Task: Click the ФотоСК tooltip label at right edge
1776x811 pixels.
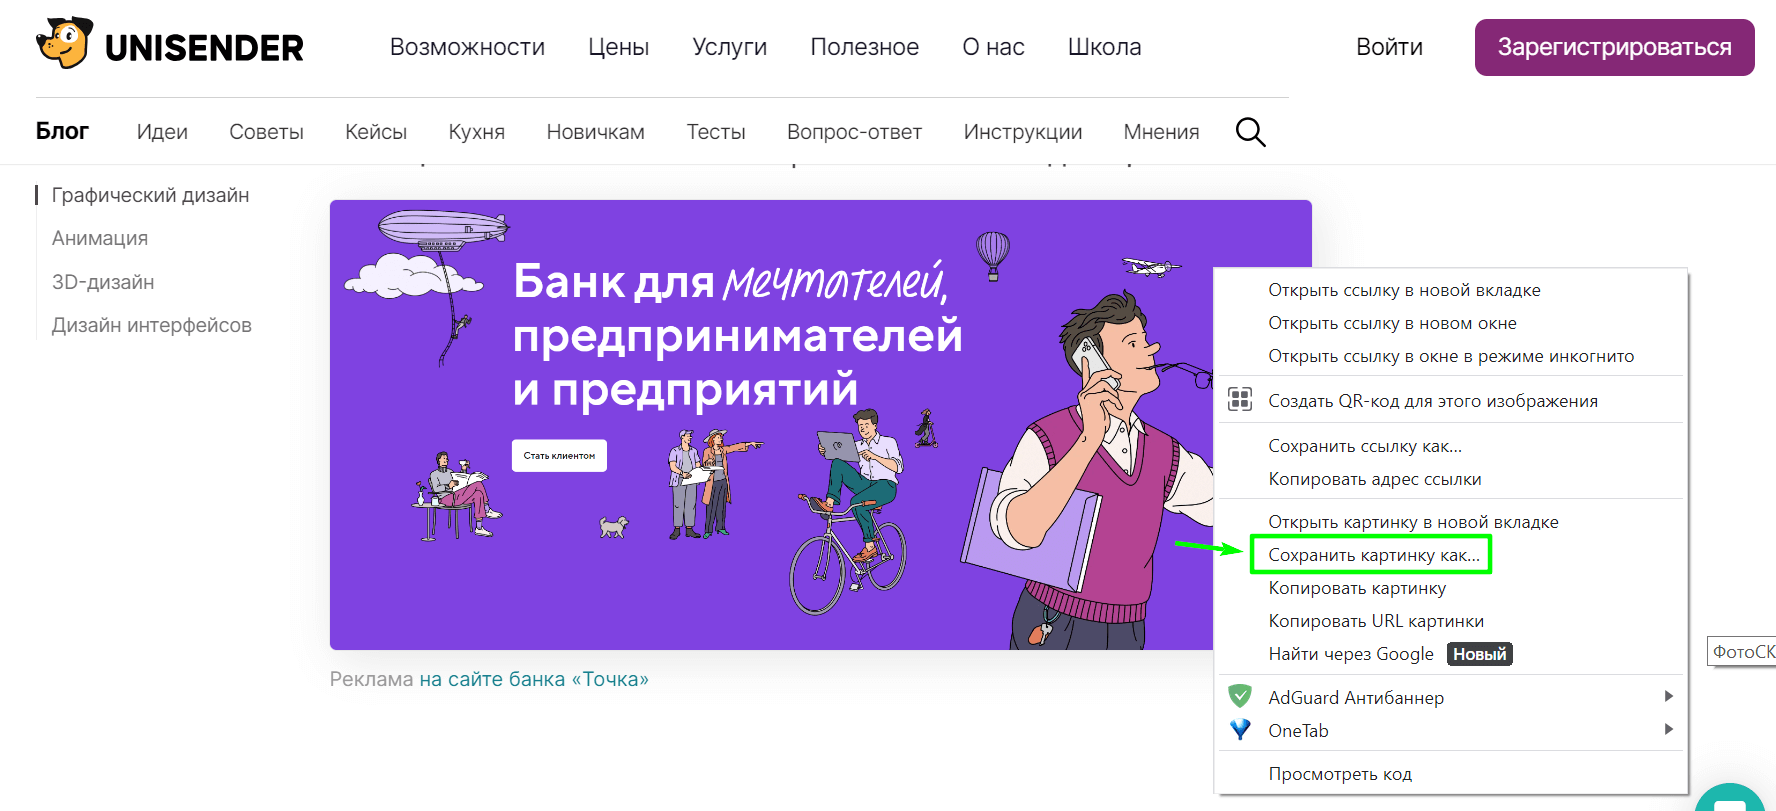Action: (x=1742, y=651)
